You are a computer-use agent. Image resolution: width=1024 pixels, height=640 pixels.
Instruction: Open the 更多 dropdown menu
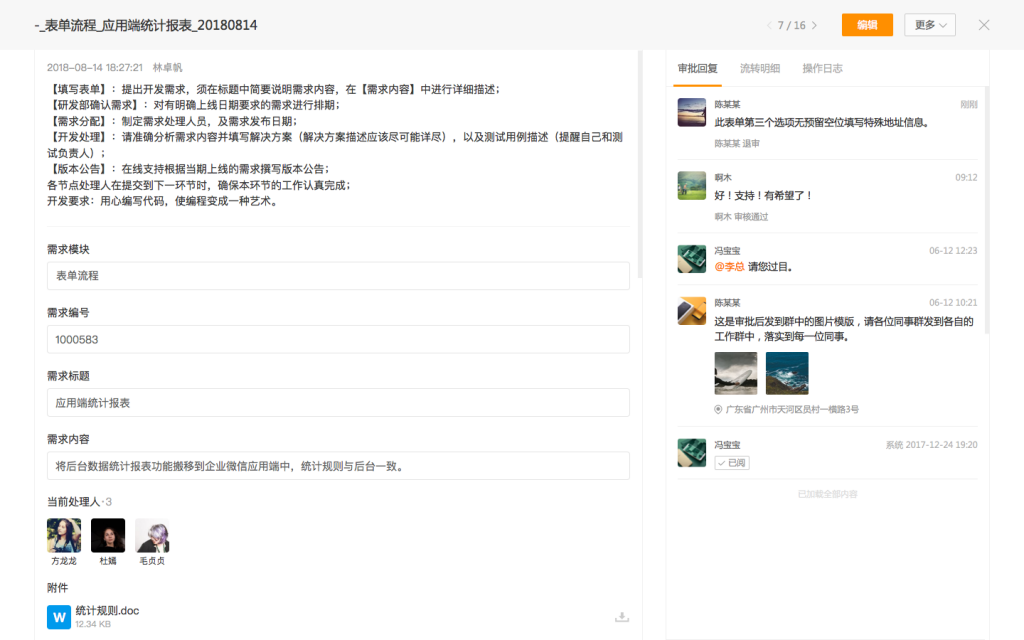[929, 25]
